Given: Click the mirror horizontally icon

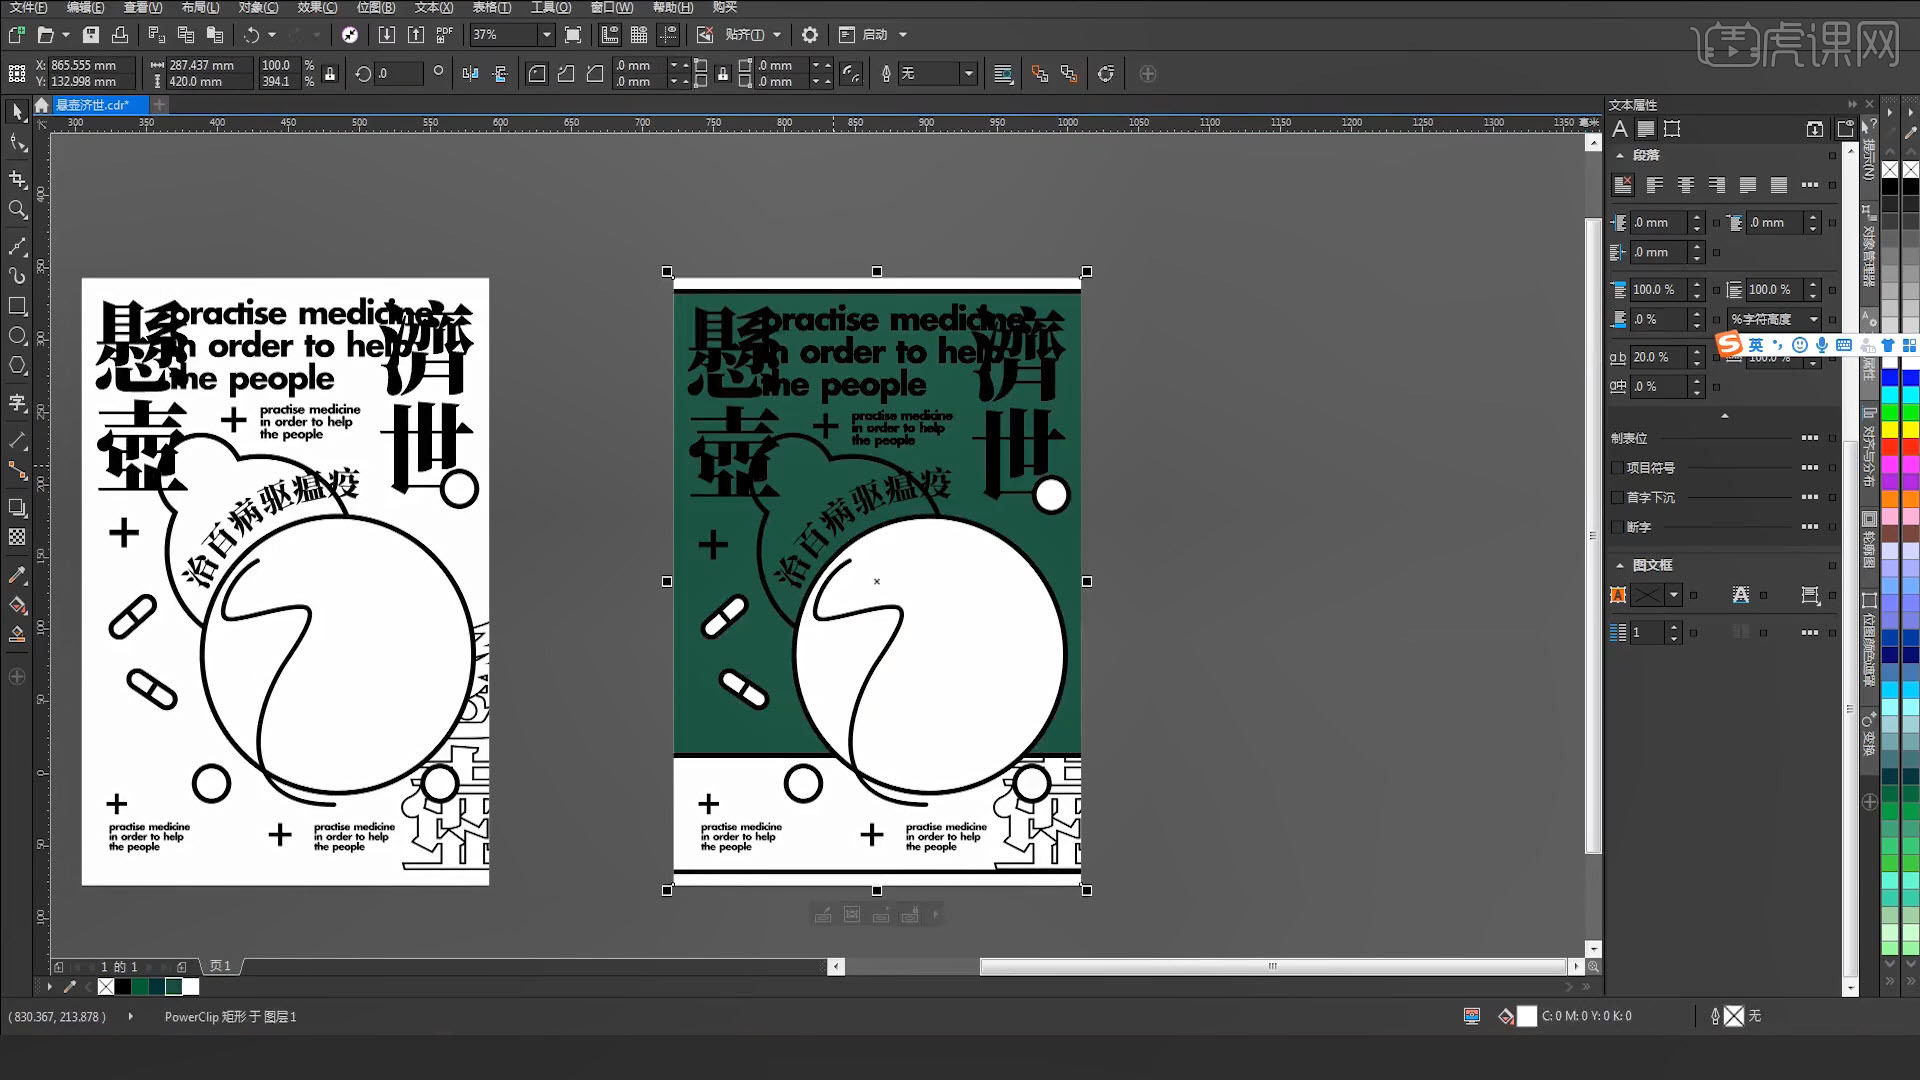Looking at the screenshot, I should pos(470,73).
